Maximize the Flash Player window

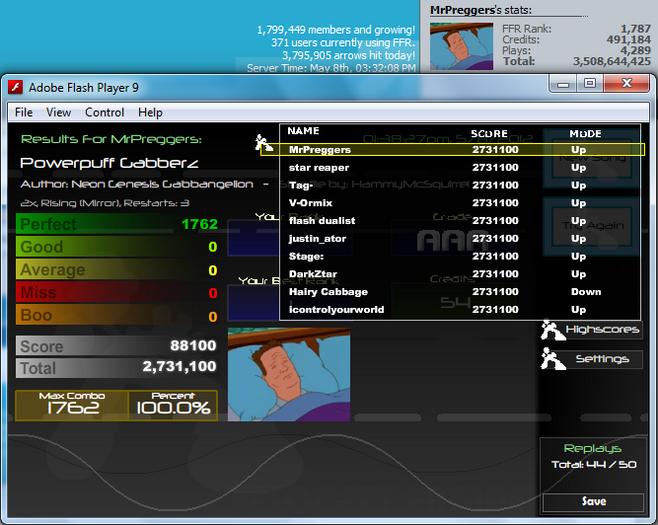point(590,83)
